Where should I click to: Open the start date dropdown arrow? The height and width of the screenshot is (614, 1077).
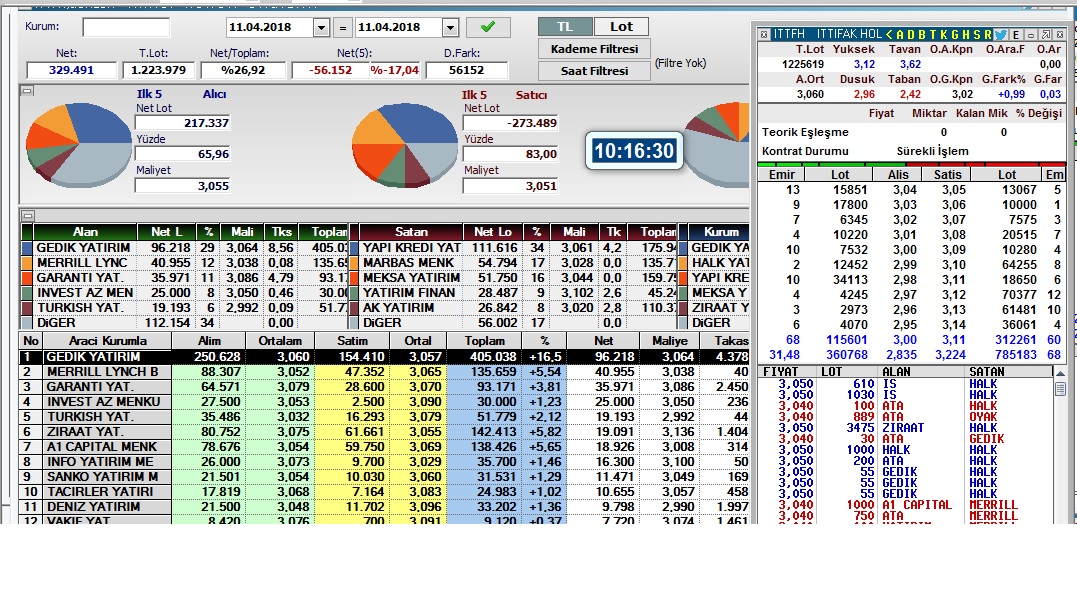pyautogui.click(x=321, y=27)
